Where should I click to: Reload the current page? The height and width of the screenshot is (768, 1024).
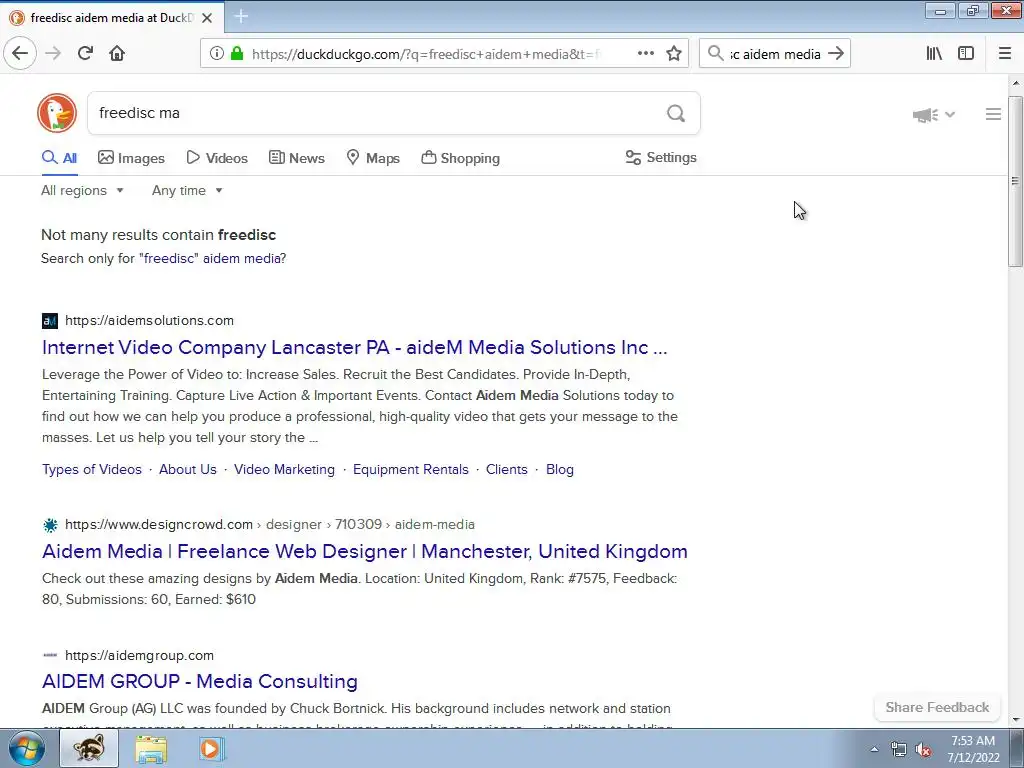(x=85, y=53)
